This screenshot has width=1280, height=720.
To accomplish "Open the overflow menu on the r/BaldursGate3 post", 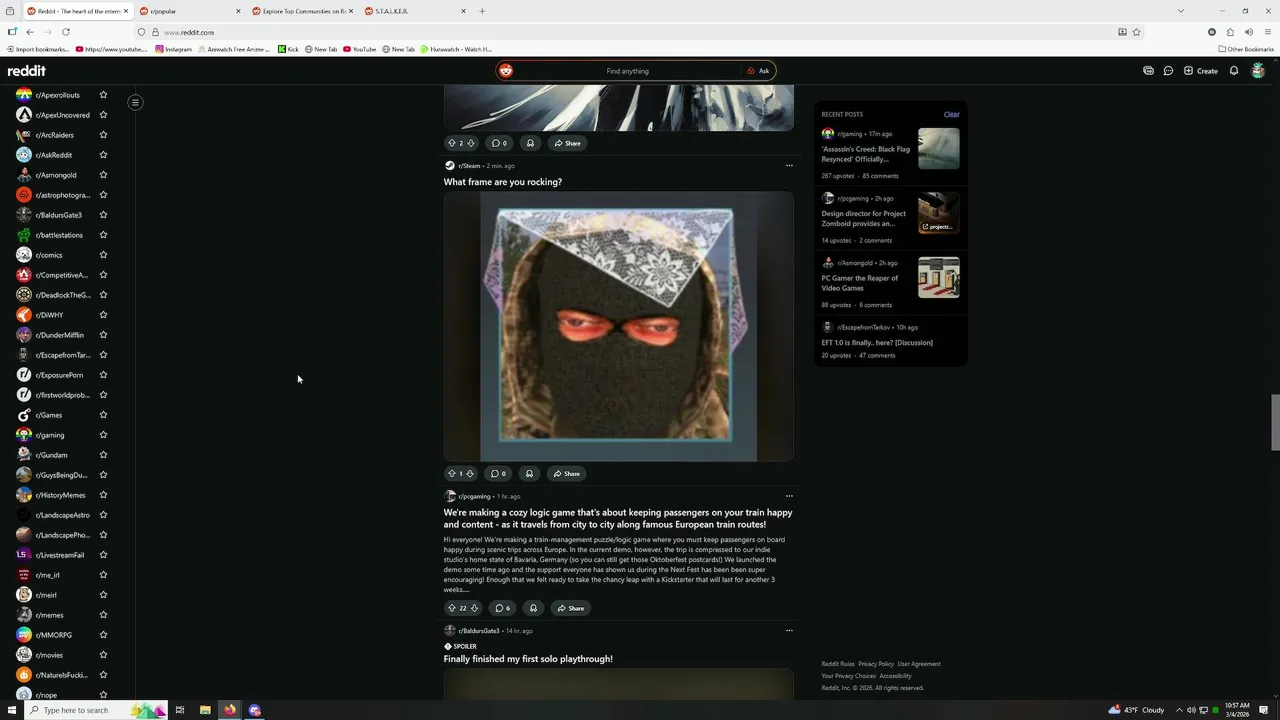I will [789, 631].
